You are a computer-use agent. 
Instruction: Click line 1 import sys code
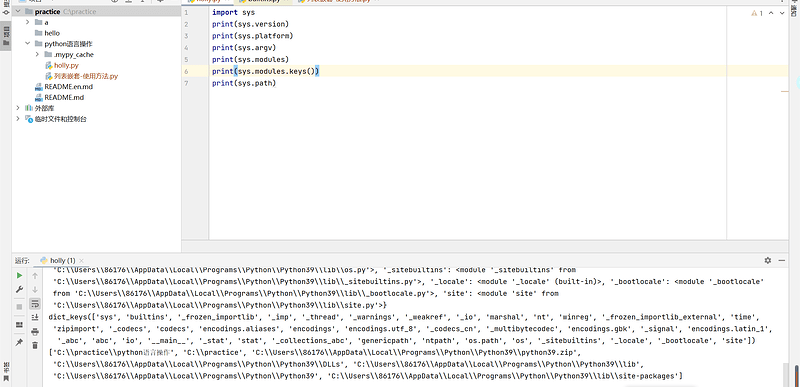[x=233, y=12]
